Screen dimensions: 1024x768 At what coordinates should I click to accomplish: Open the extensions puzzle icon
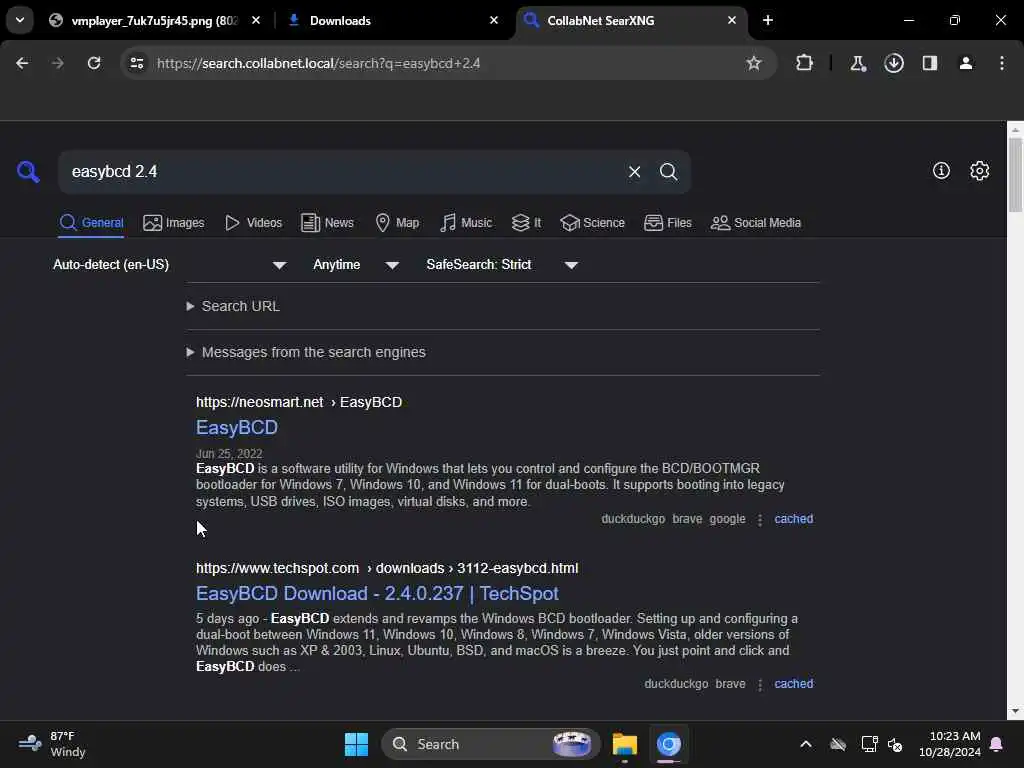[805, 63]
